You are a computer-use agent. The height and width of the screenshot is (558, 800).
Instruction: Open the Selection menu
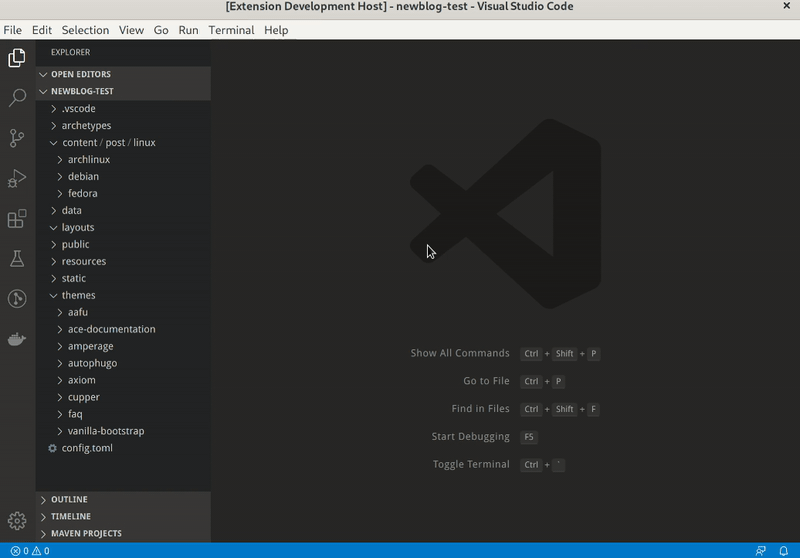85,30
